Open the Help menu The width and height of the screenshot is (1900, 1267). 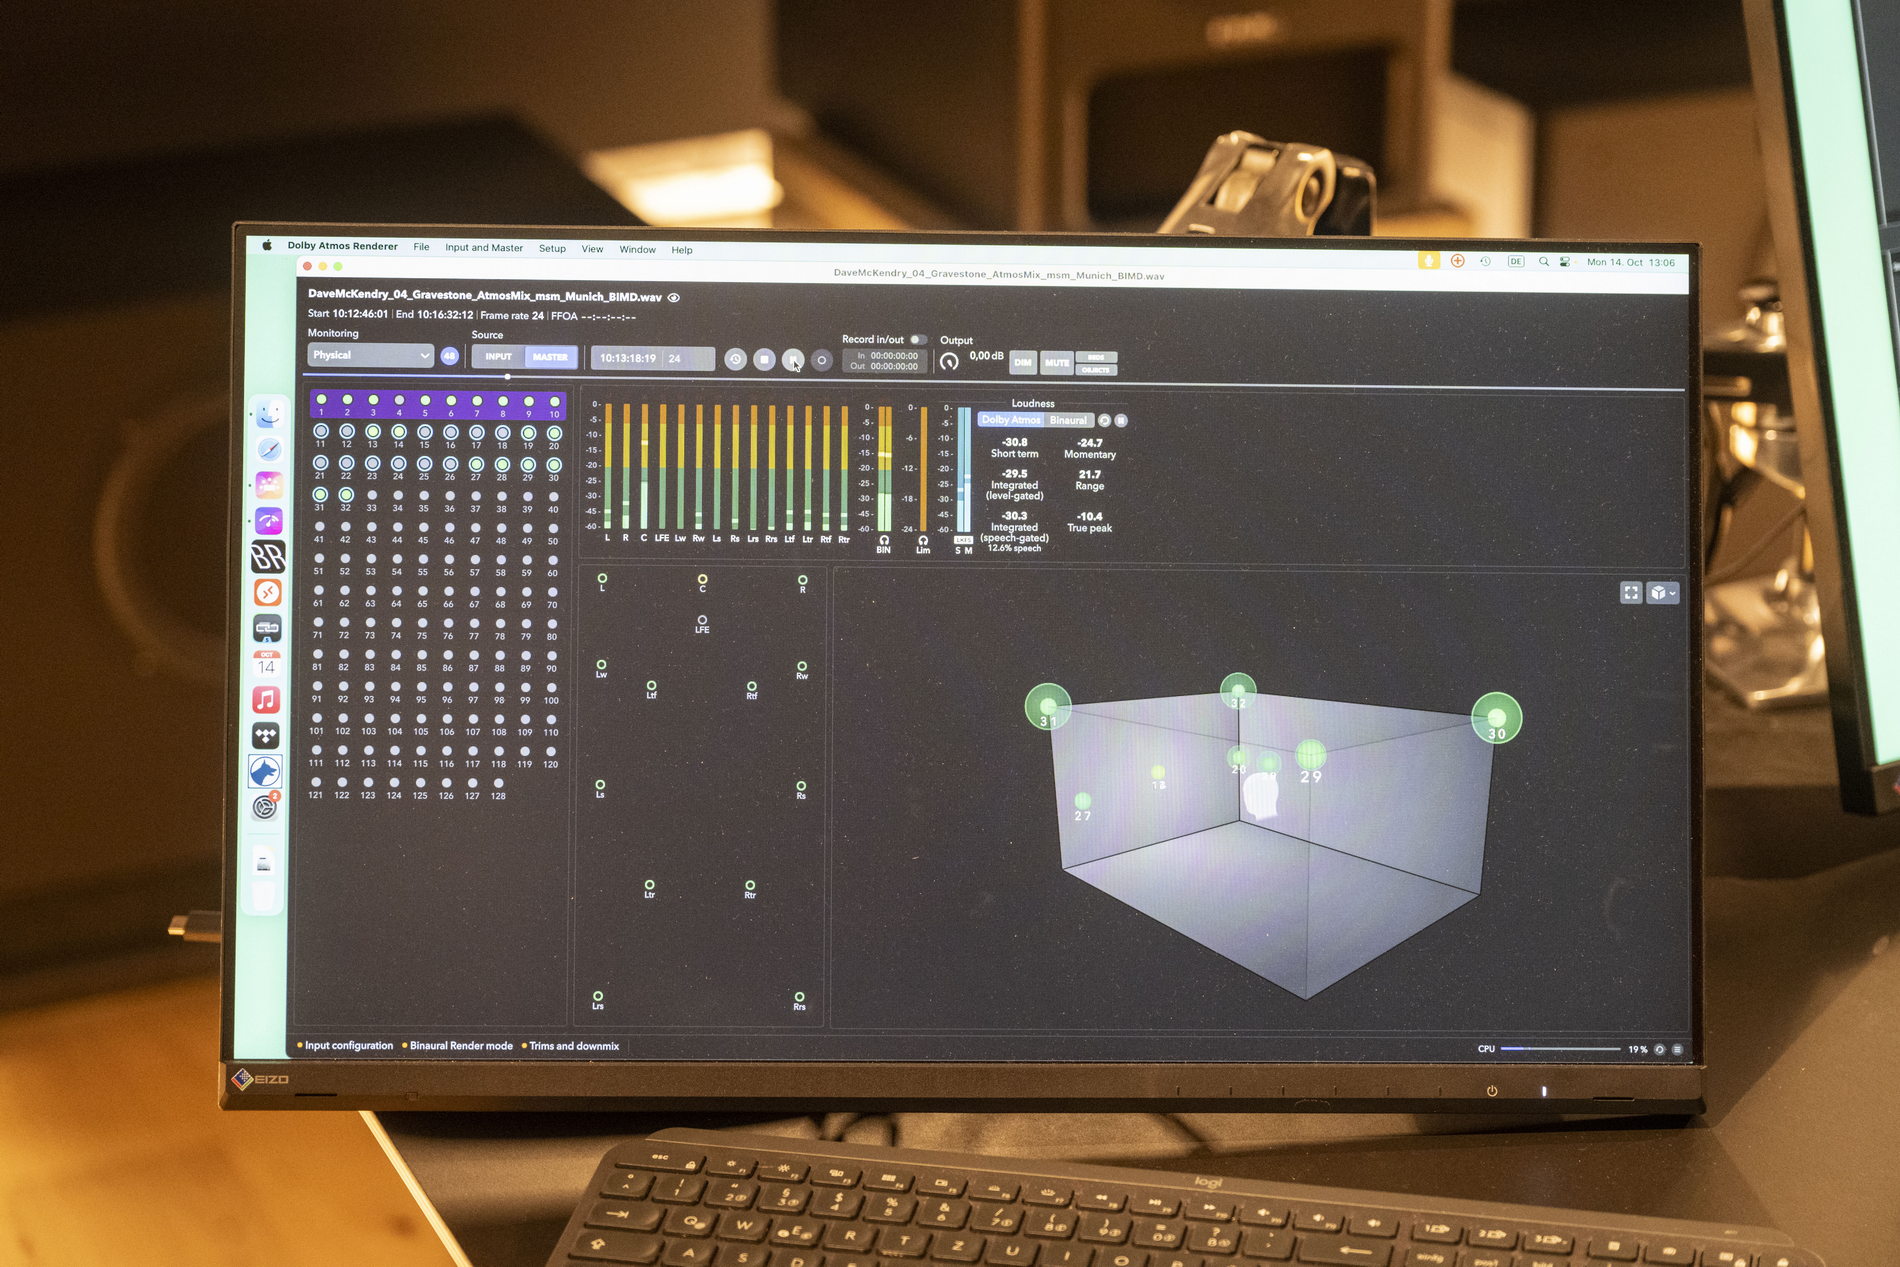[682, 250]
